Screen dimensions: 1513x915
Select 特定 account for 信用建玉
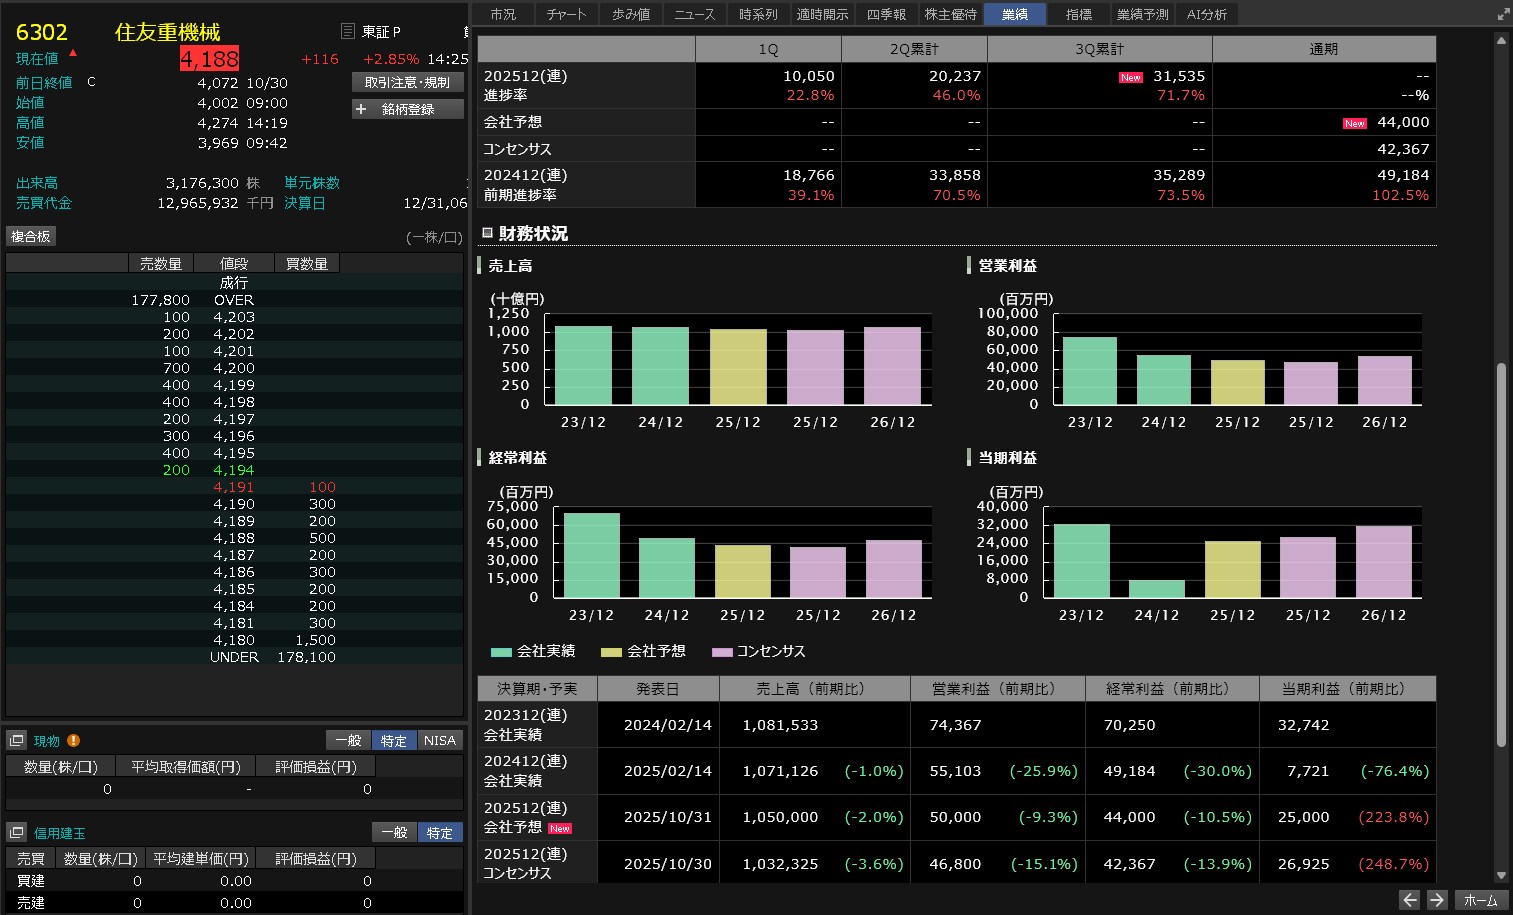point(439,833)
